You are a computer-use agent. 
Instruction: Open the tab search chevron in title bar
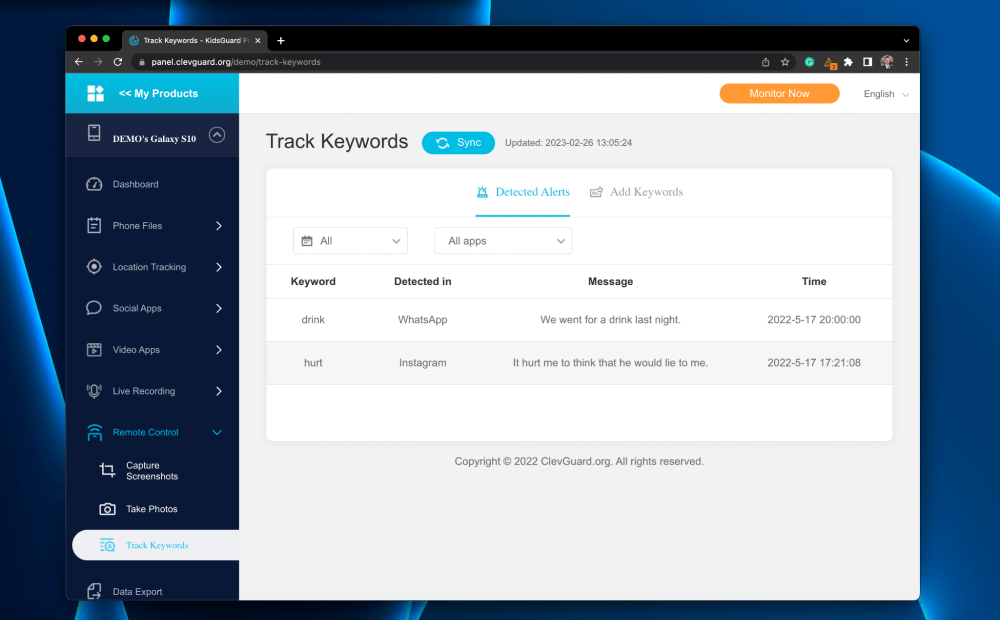906,40
